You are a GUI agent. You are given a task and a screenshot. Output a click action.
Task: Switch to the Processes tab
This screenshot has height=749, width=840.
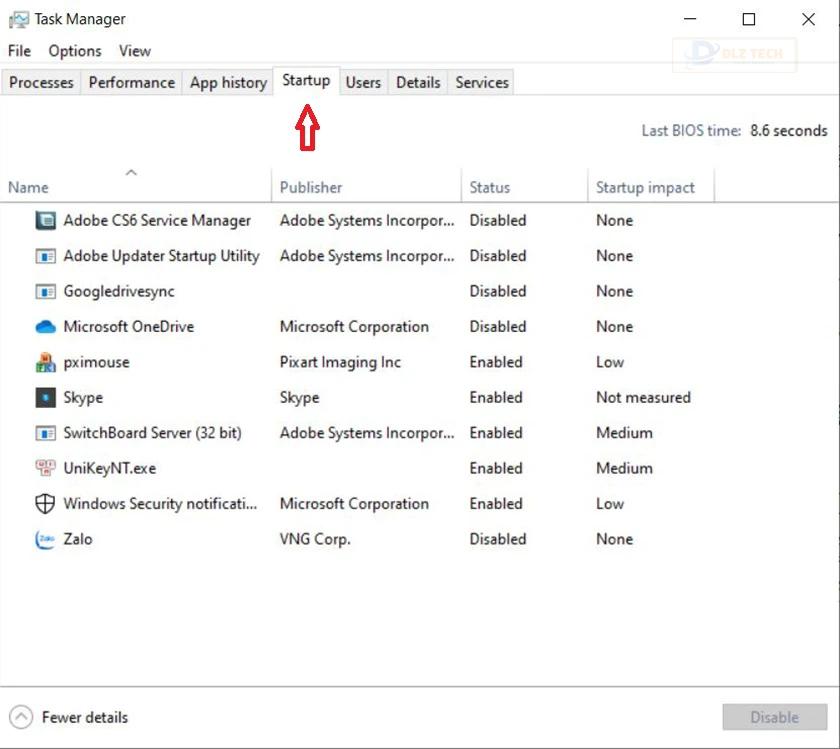(x=41, y=83)
